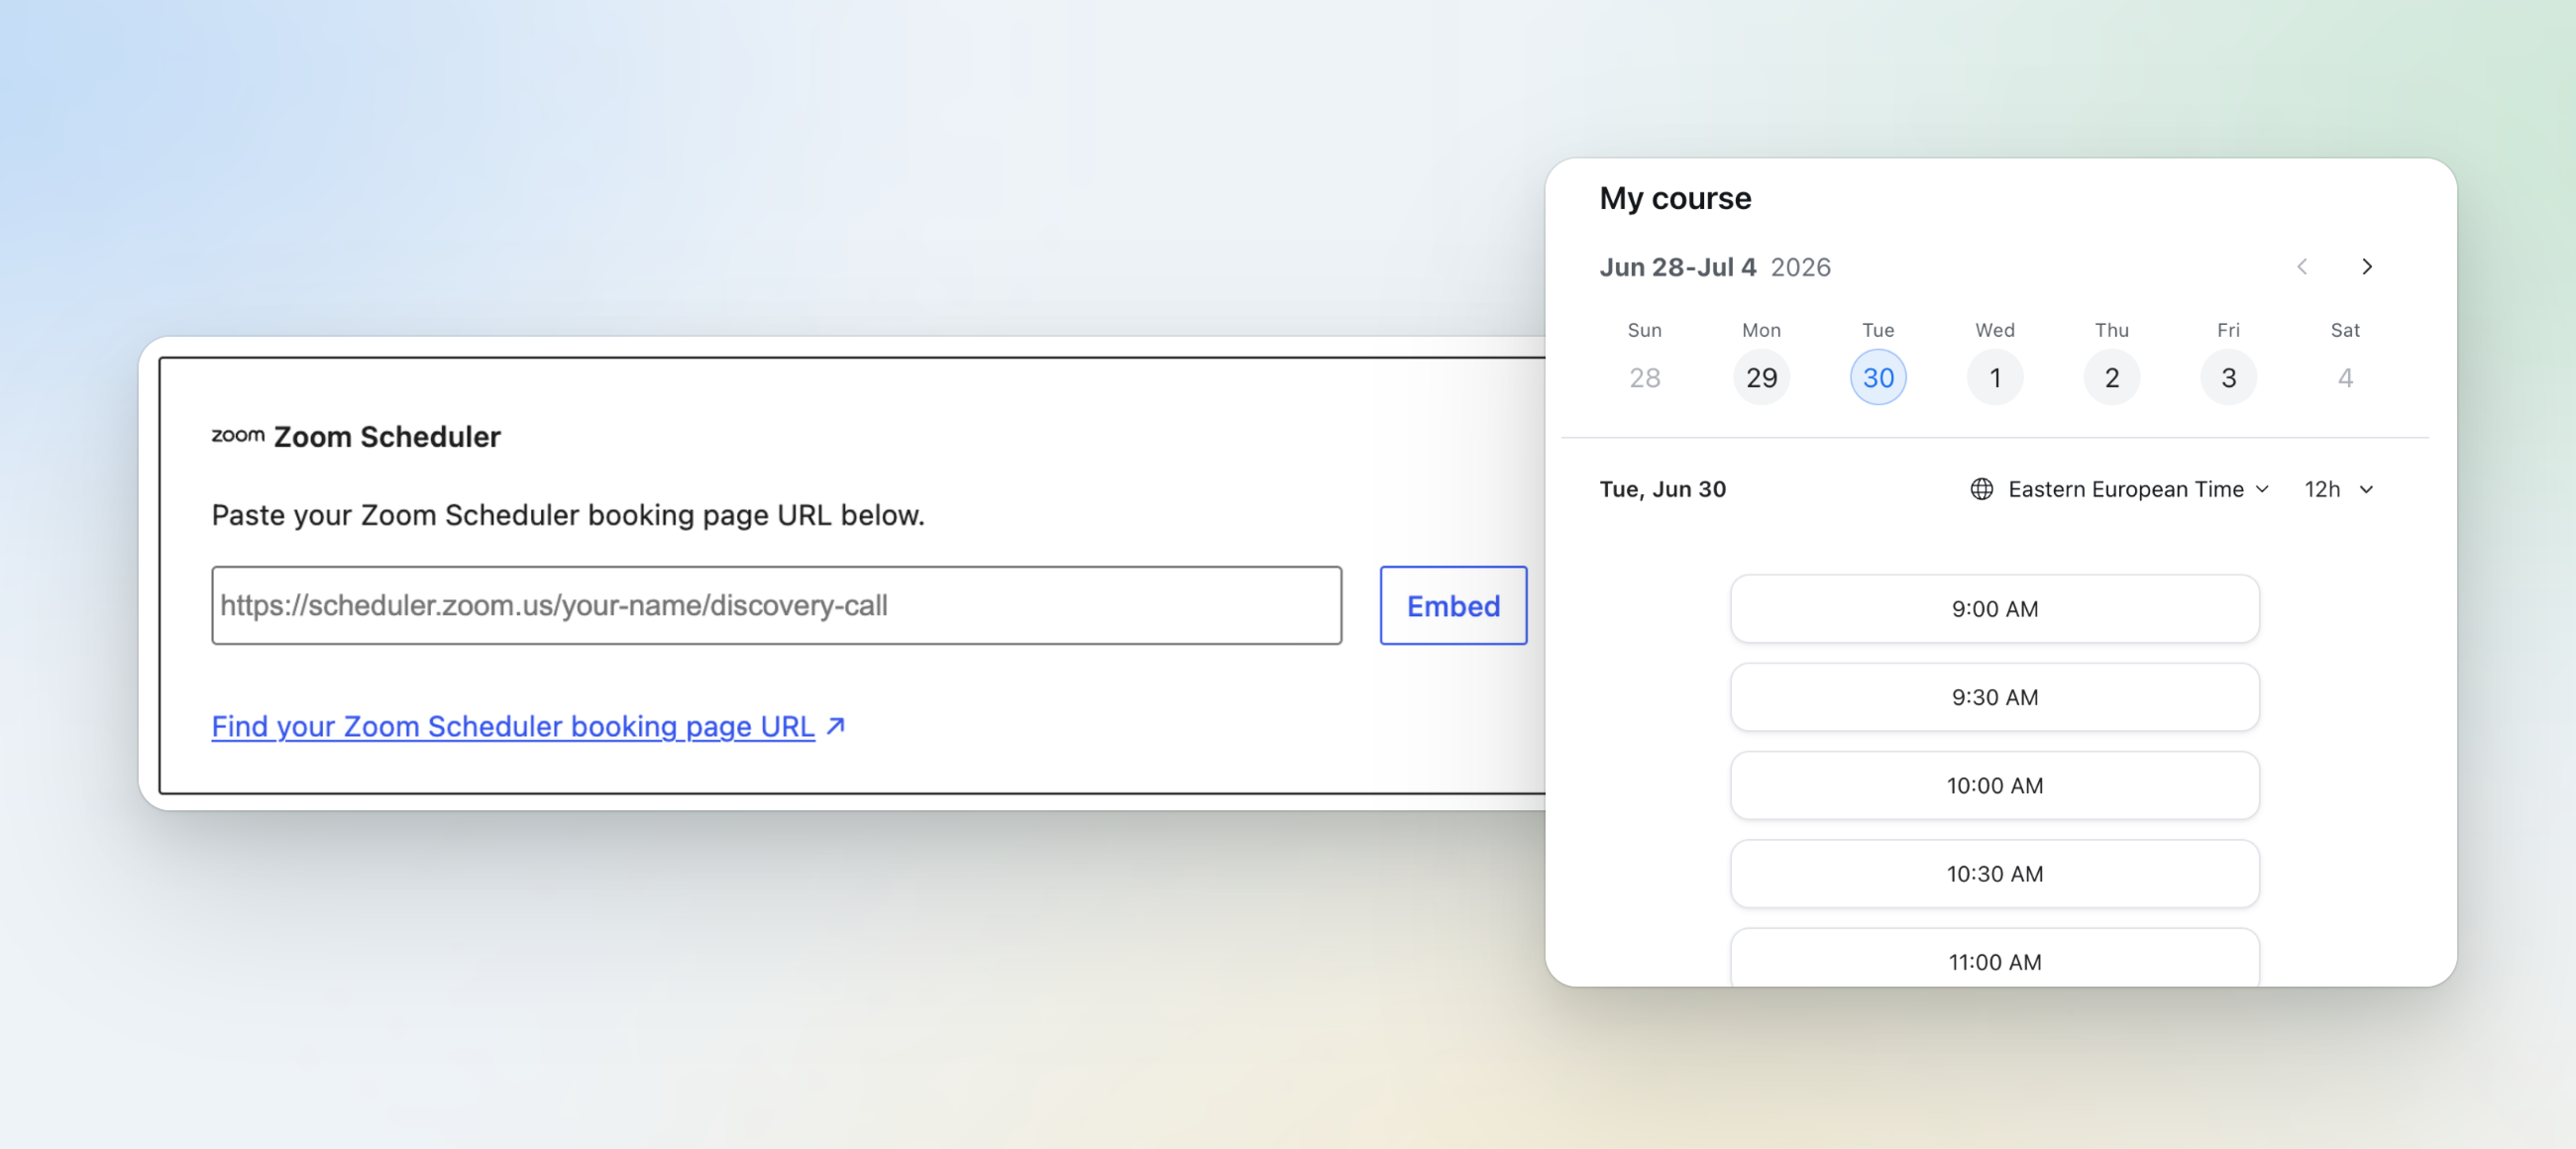Choose the 9:00 AM time slot
Viewport: 2576px width, 1149px height.
[1995, 609]
